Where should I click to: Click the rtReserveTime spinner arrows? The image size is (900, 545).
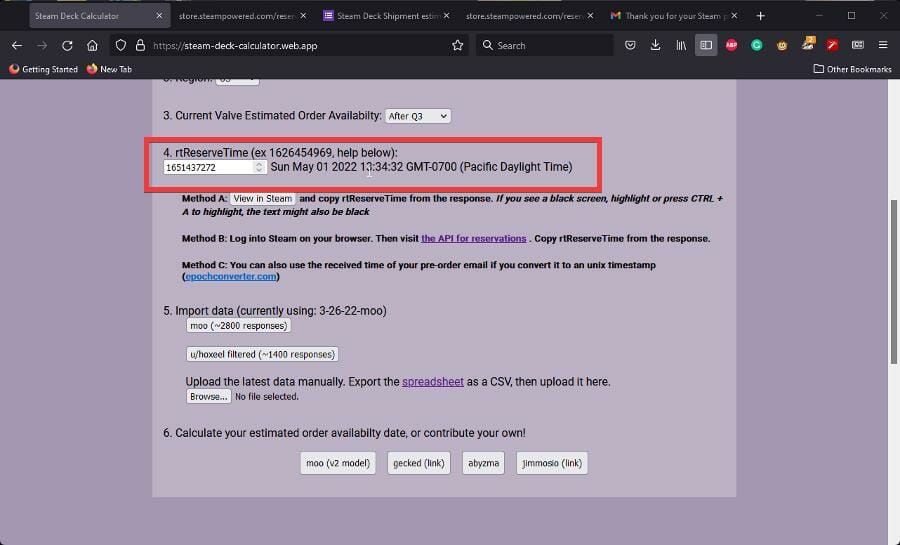(x=259, y=167)
